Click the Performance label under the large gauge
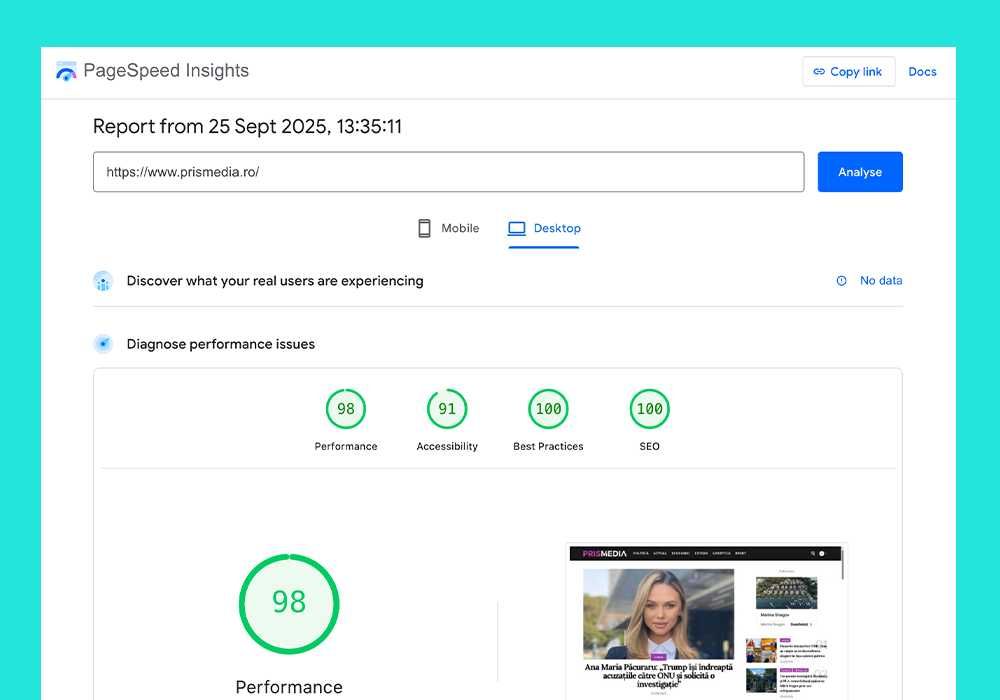The image size is (1000, 700). [289, 687]
